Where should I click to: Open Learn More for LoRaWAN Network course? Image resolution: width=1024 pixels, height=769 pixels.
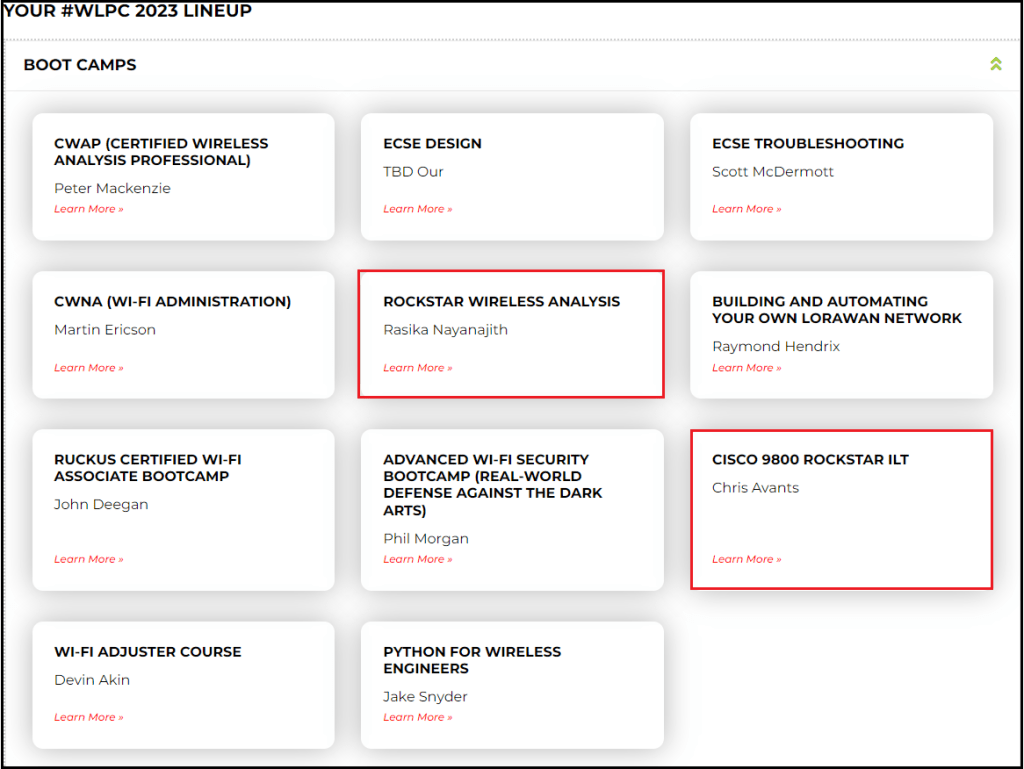pos(746,368)
